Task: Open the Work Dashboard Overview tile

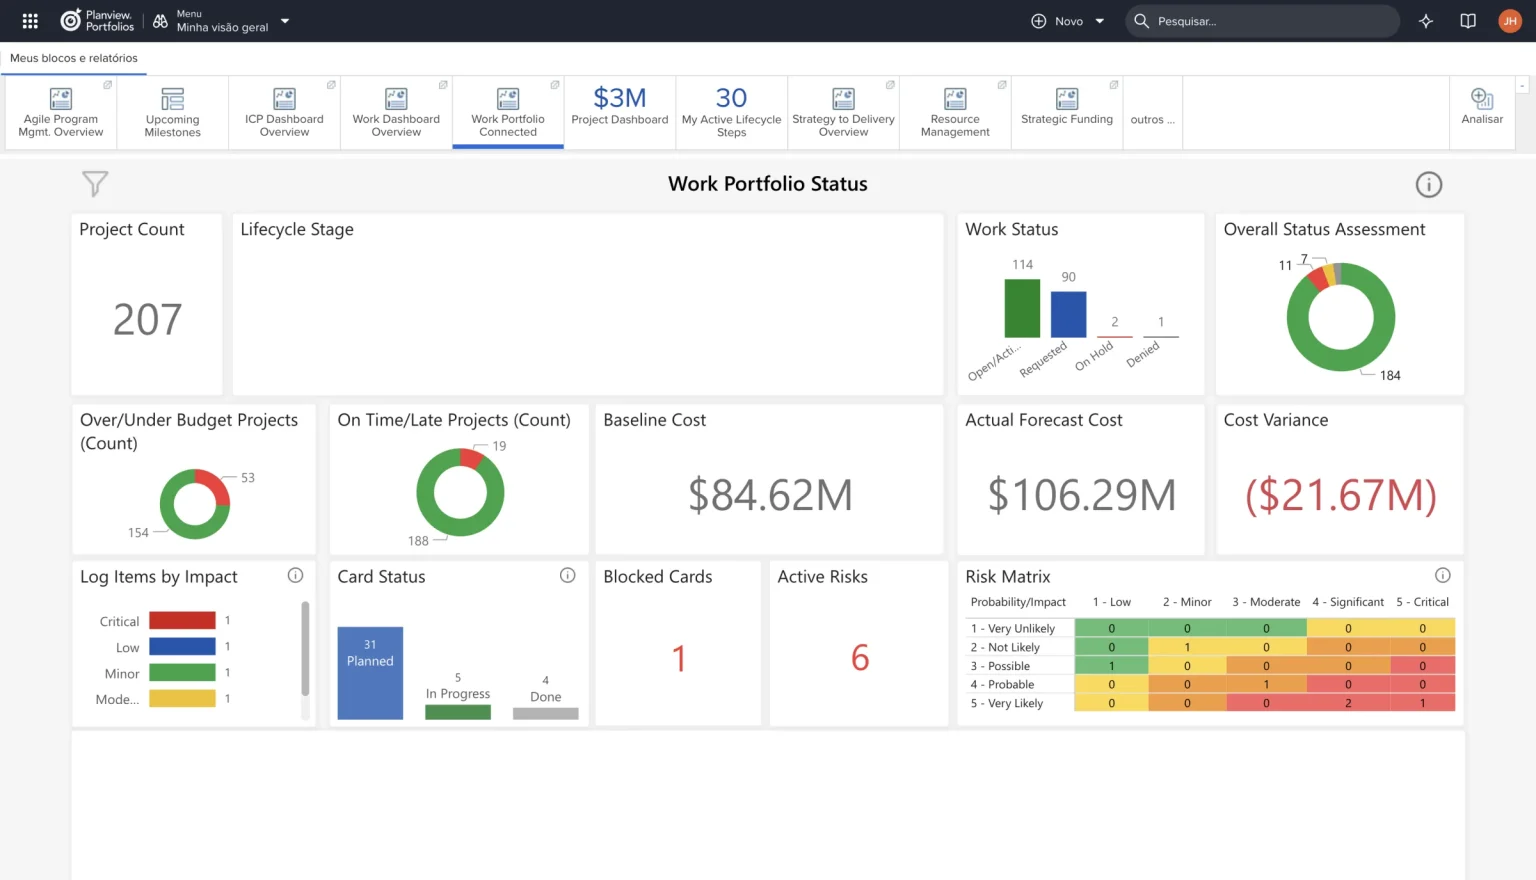Action: coord(397,113)
